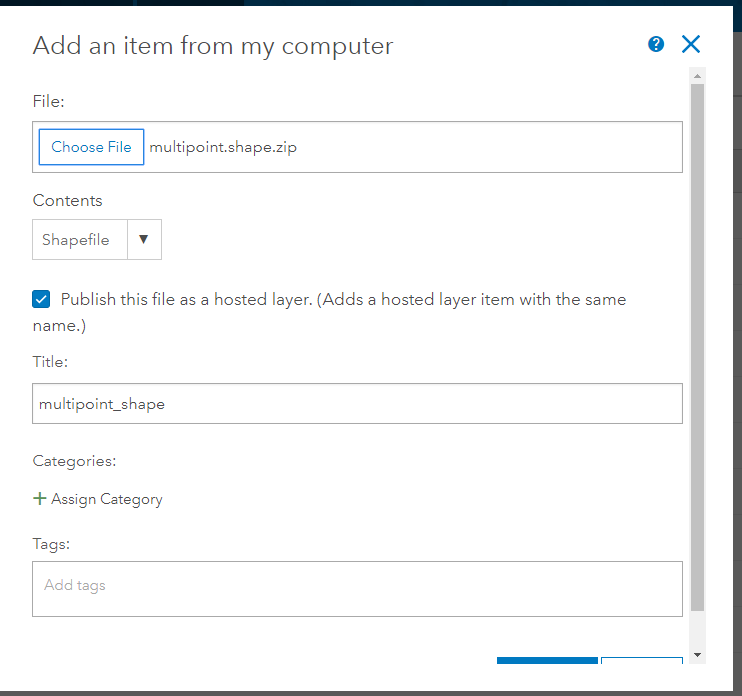The image size is (742, 696).
Task: Click the Contents dropdown arrow
Action: (x=144, y=240)
